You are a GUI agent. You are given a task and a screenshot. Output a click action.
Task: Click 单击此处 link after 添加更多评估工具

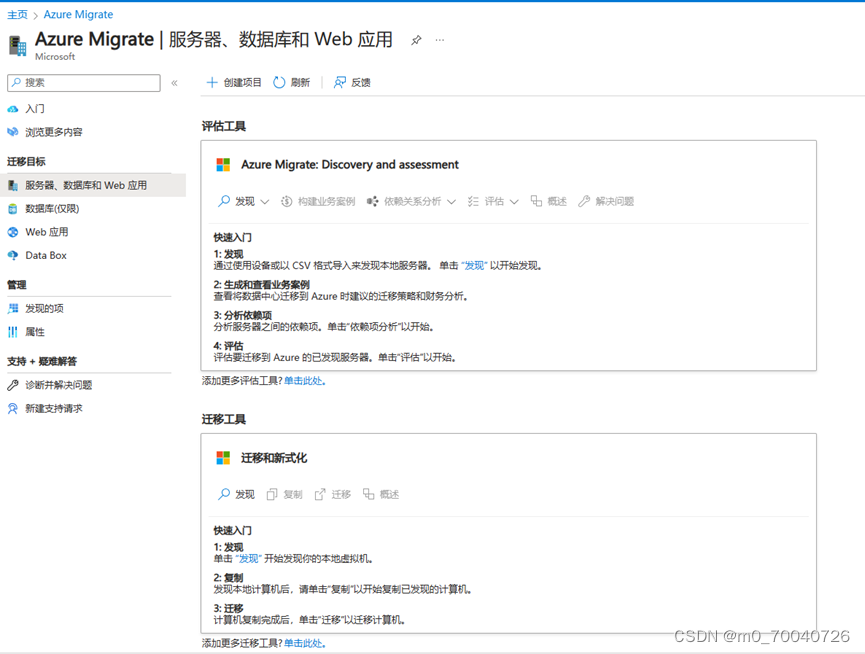click(x=303, y=380)
